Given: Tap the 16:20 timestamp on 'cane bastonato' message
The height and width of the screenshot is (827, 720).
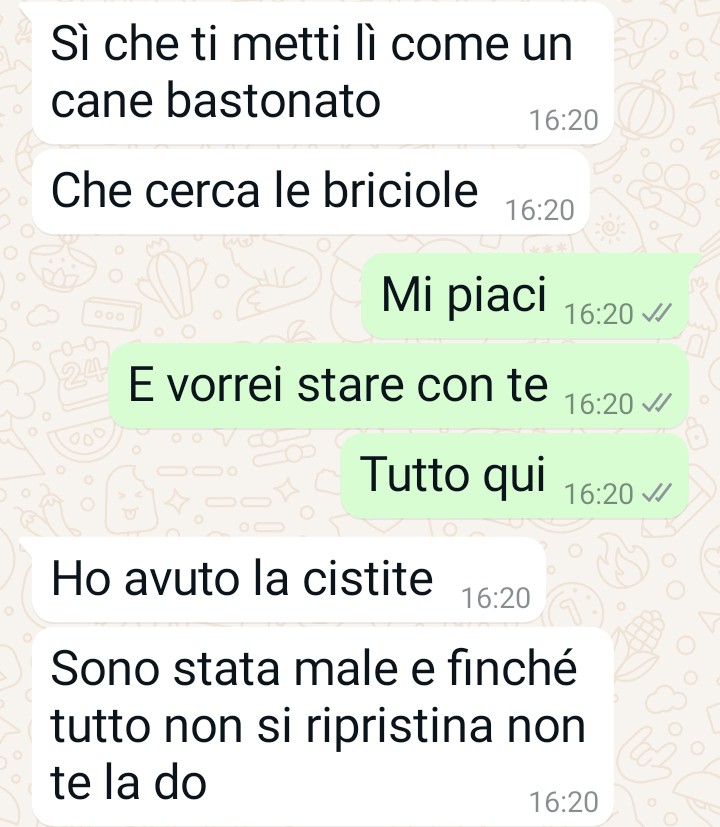Looking at the screenshot, I should coord(564,120).
